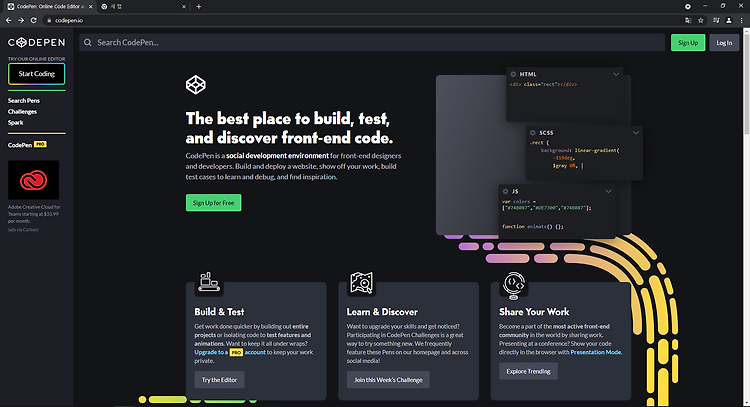
Task: Click the Learn & Discover map icon
Action: [x=361, y=283]
